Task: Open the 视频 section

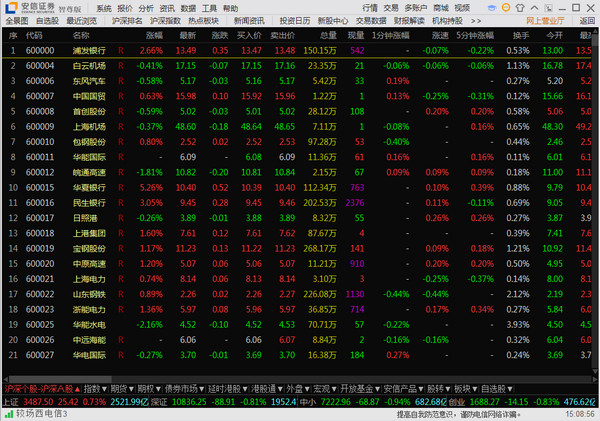Action: (x=462, y=8)
